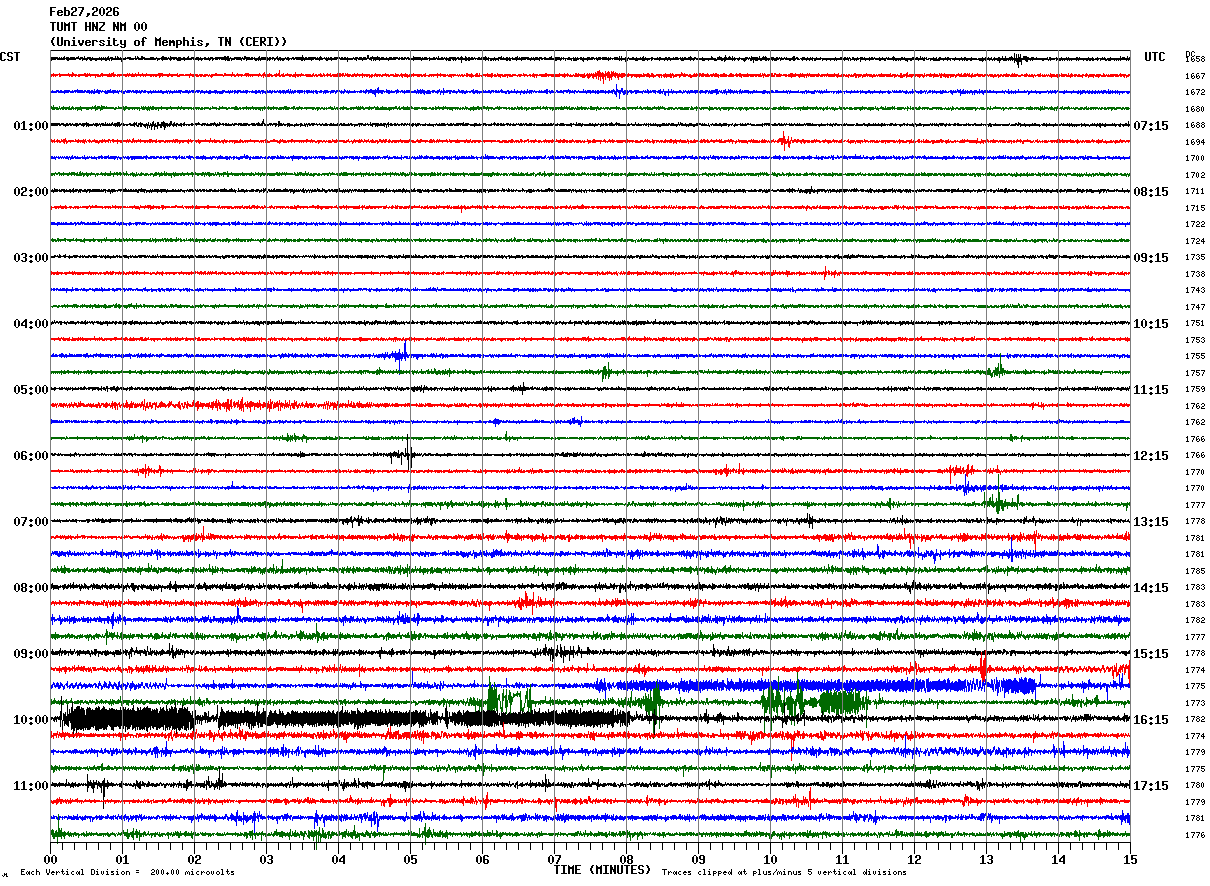Viewport: 1210px width, 886px height.
Task: Select DC offset value 1785
Action: (x=1195, y=571)
